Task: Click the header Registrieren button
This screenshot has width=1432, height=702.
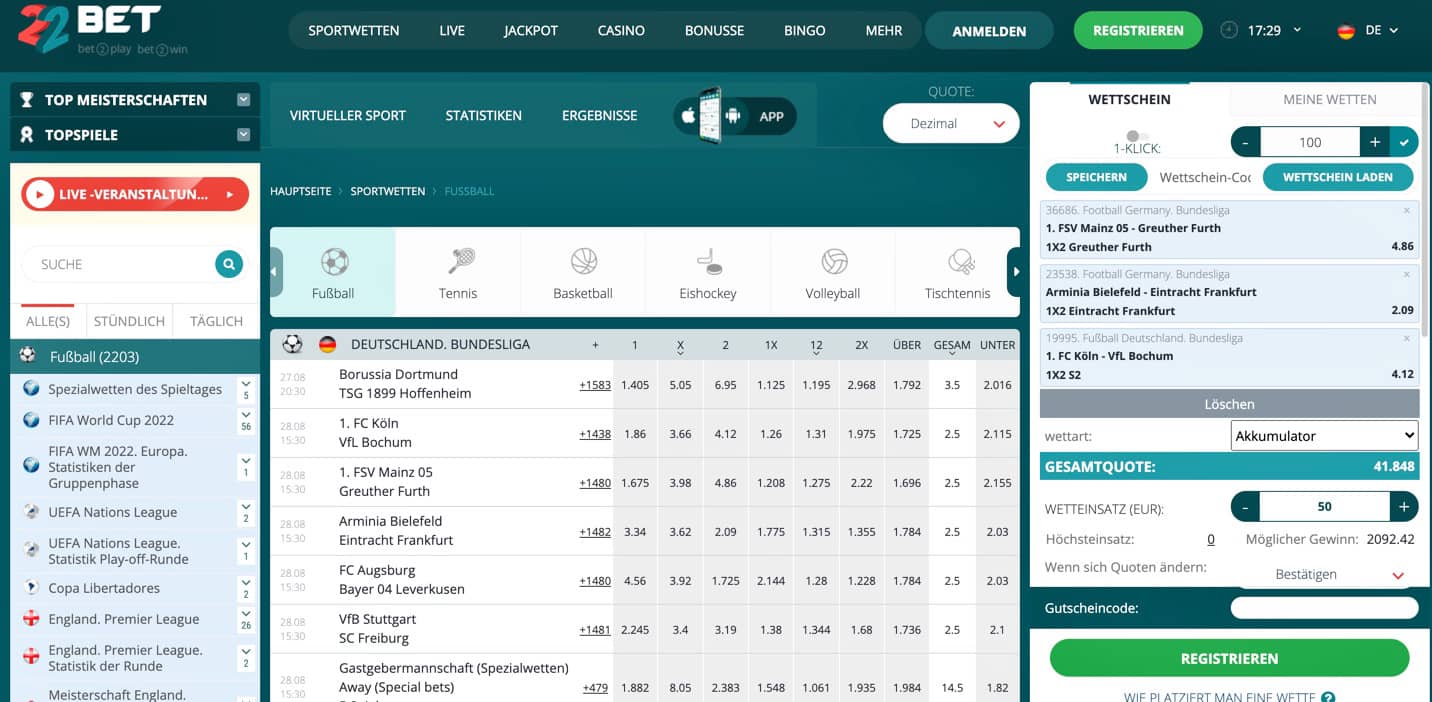Action: 1138,31
